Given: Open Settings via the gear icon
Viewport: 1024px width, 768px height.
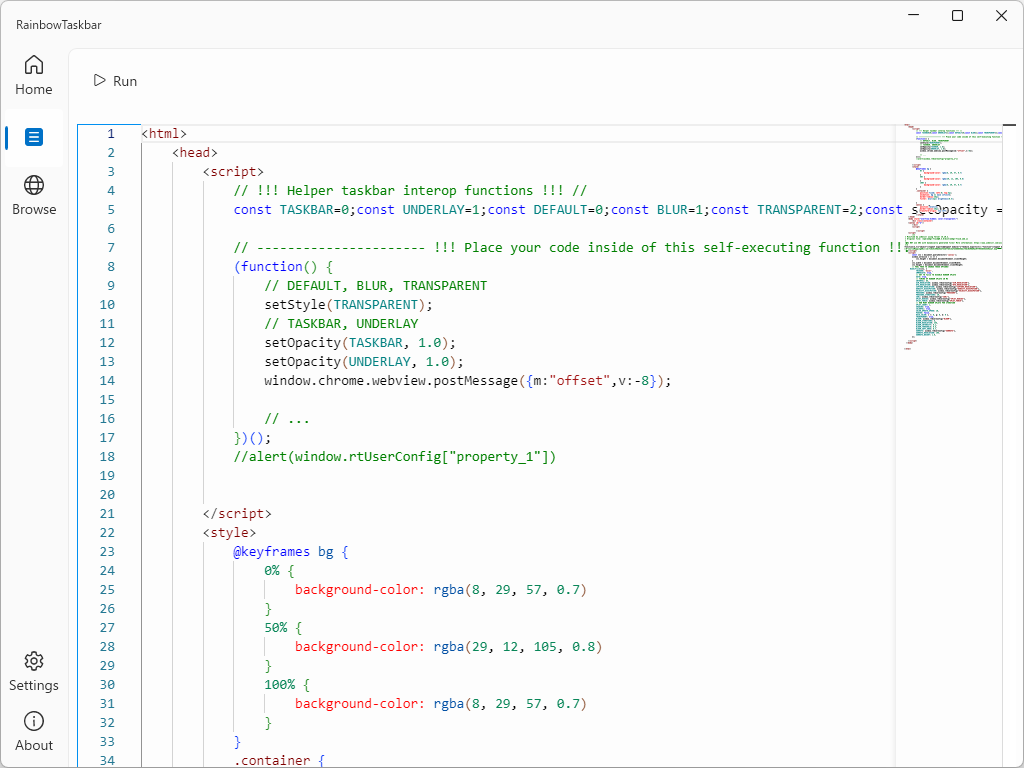Looking at the screenshot, I should pos(33,661).
